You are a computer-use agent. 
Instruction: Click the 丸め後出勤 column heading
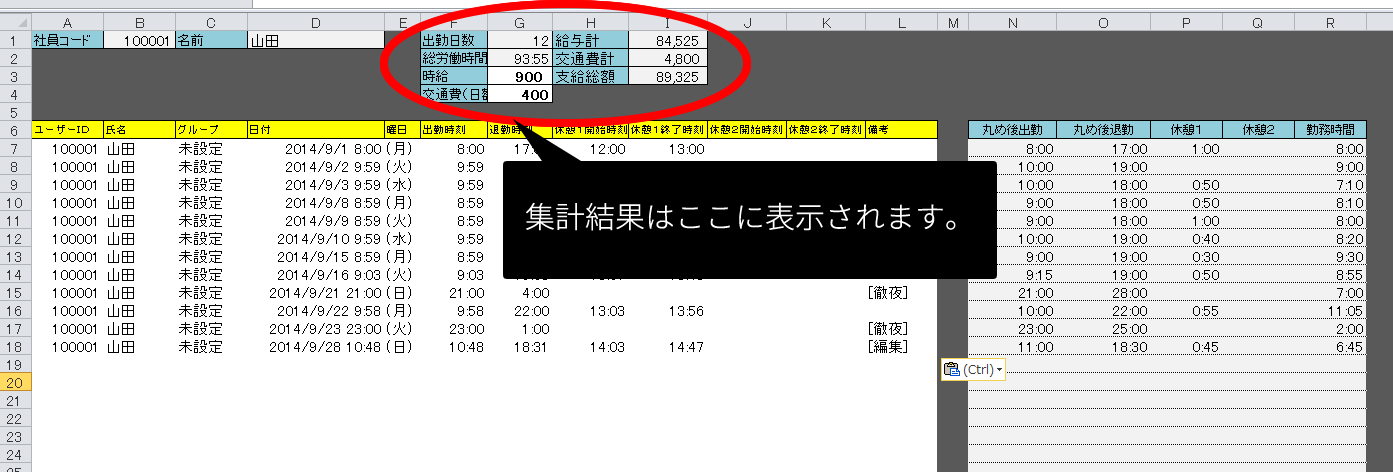(1012, 130)
